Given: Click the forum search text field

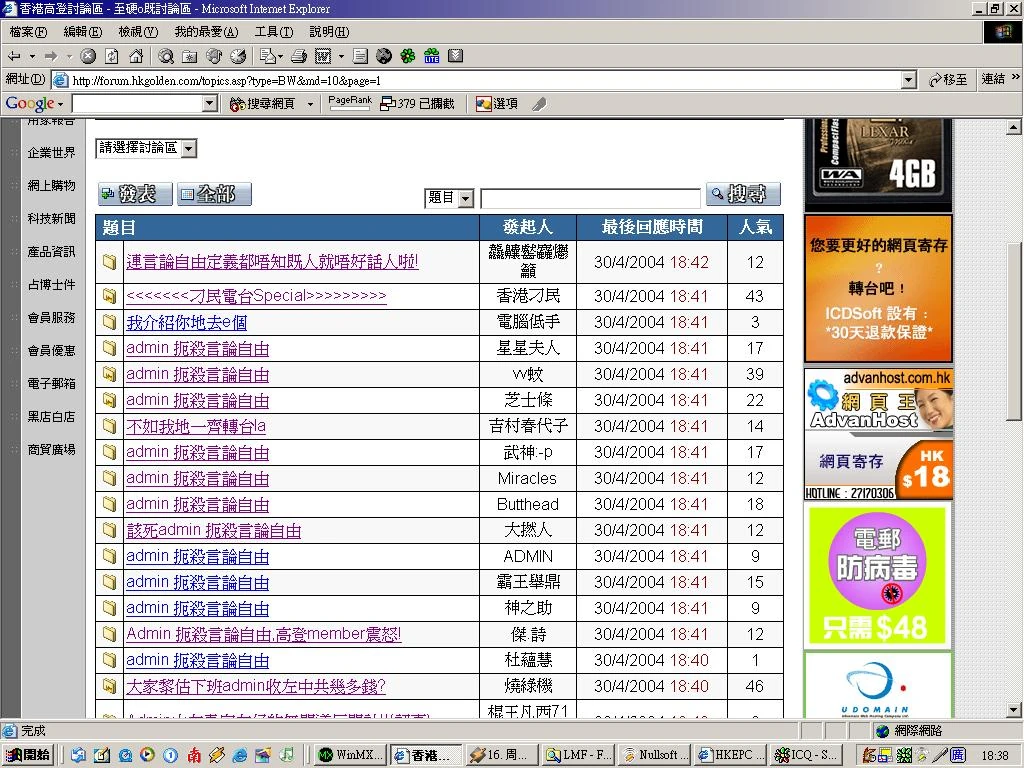Looking at the screenshot, I should (x=590, y=198).
